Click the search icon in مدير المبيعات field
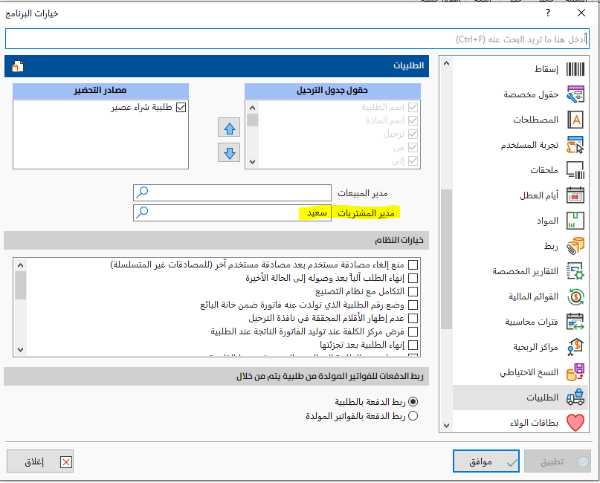The height and width of the screenshot is (483, 600). [x=142, y=192]
